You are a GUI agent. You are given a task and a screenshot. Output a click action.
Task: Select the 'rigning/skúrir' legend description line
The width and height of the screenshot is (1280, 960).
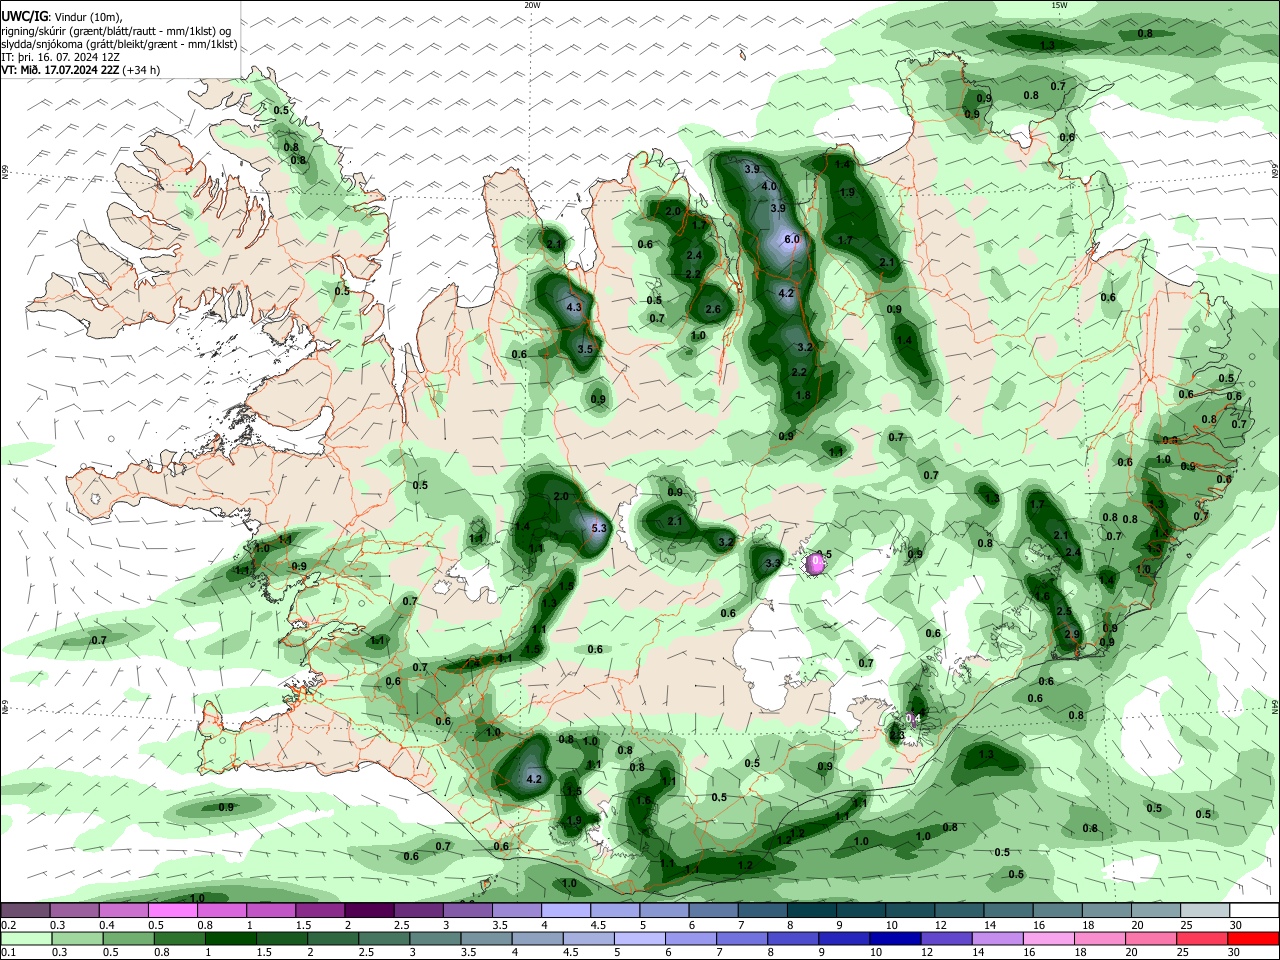click(x=117, y=30)
